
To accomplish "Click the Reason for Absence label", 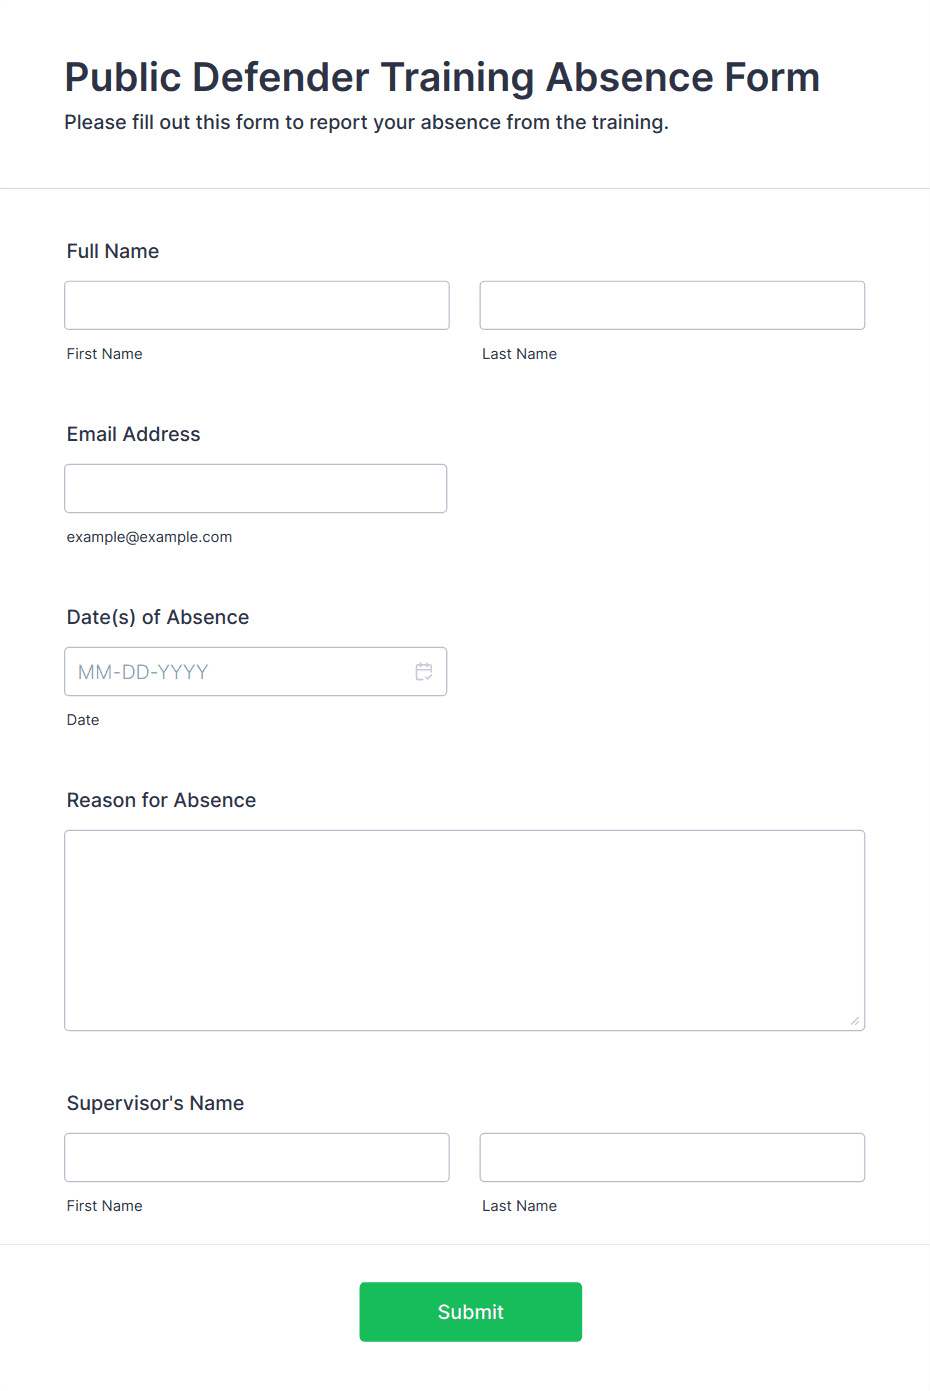I will 162,800.
